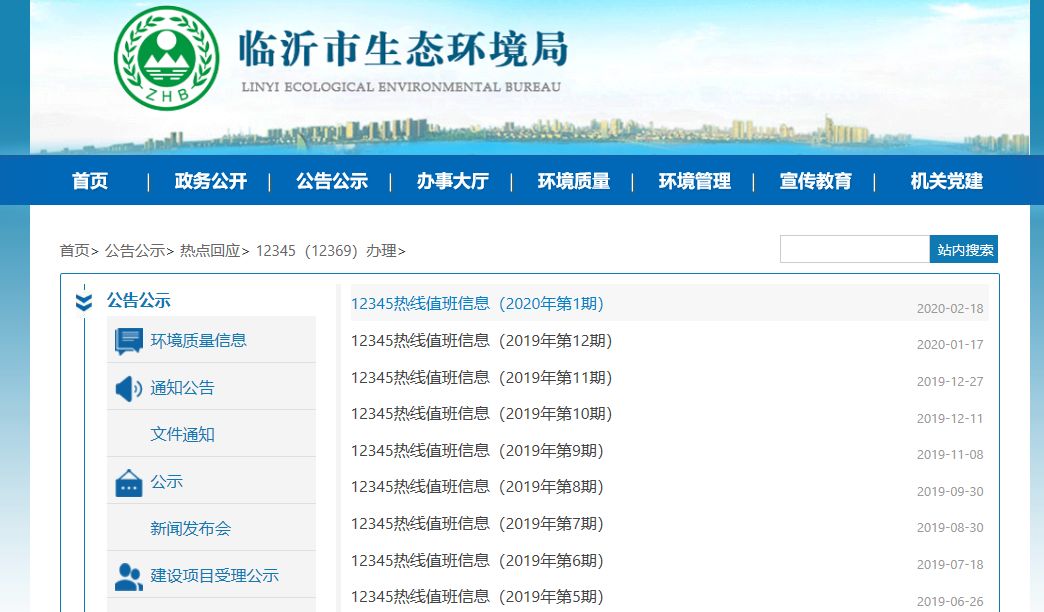Select 机关党建 from the navigation bar

pos(942,181)
